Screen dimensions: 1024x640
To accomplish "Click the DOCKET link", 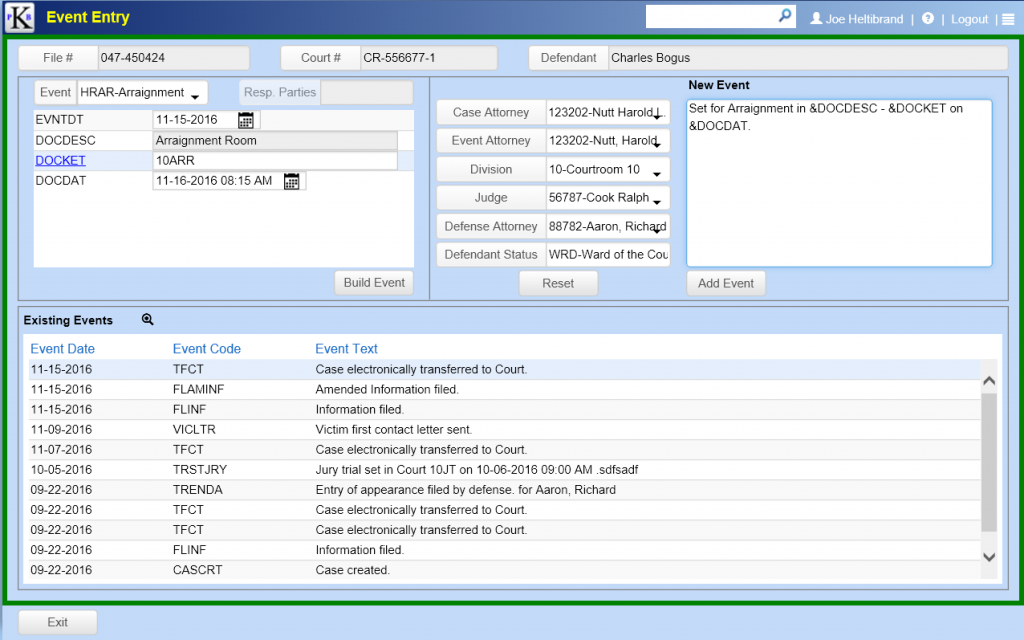I will coord(60,161).
